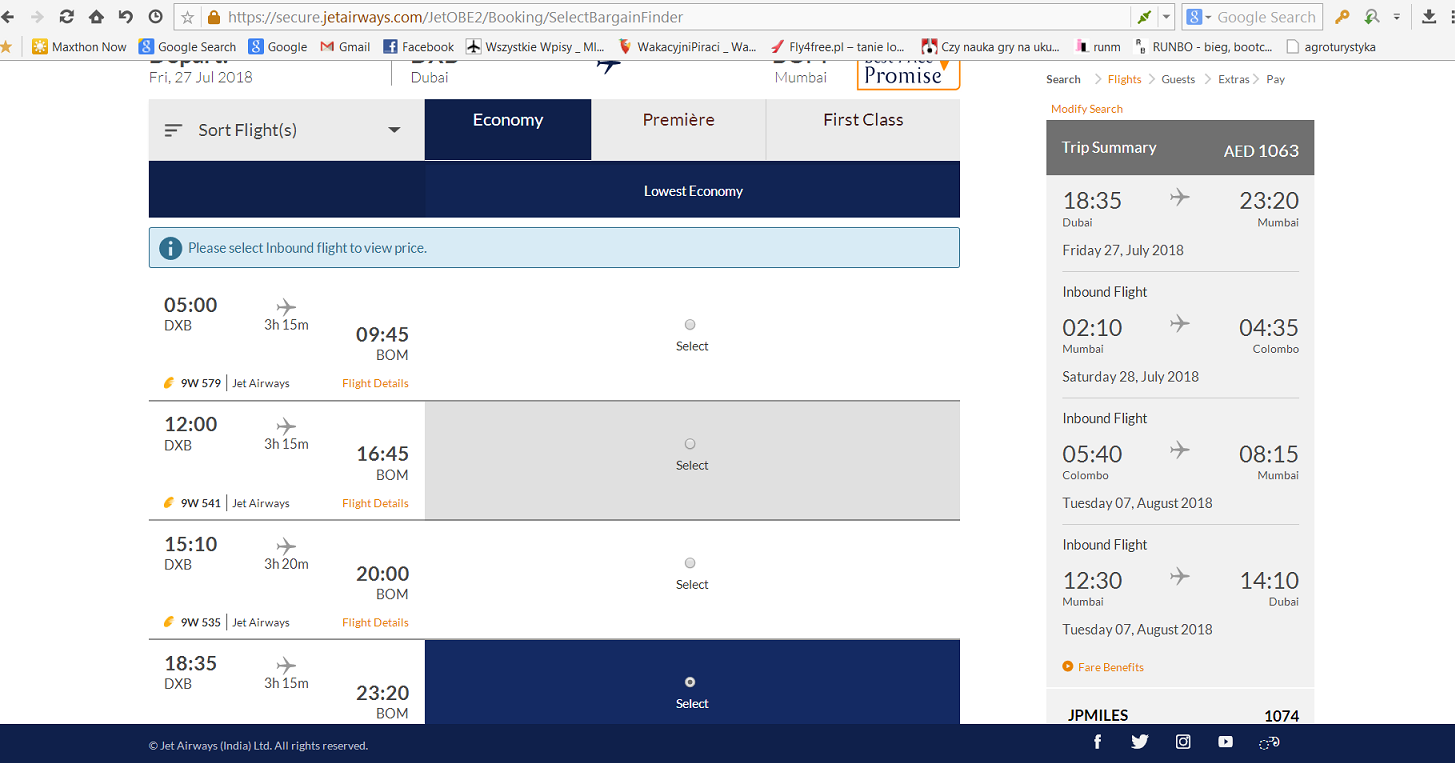Screen dimensions: 1455x763
Task: Select the 12:00 flight 9W 541 radio button
Action: click(x=690, y=444)
